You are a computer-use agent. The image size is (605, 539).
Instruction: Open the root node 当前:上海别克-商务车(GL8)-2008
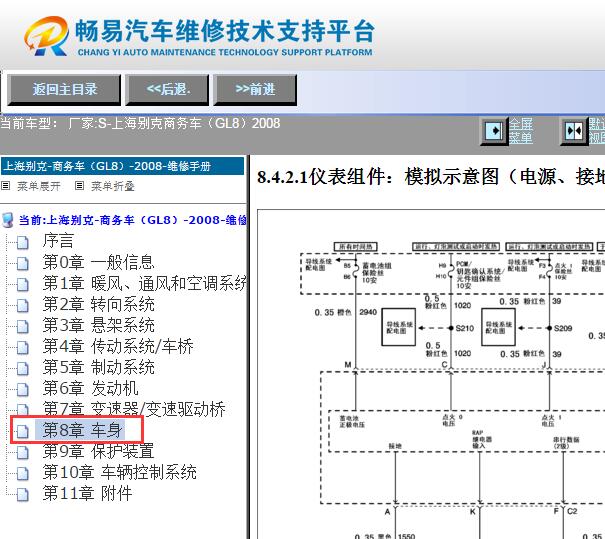tap(133, 220)
